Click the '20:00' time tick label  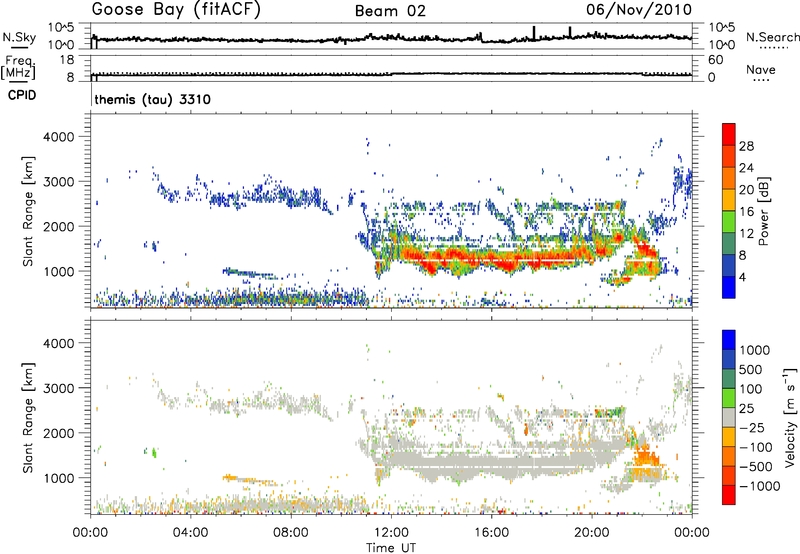pos(592,533)
